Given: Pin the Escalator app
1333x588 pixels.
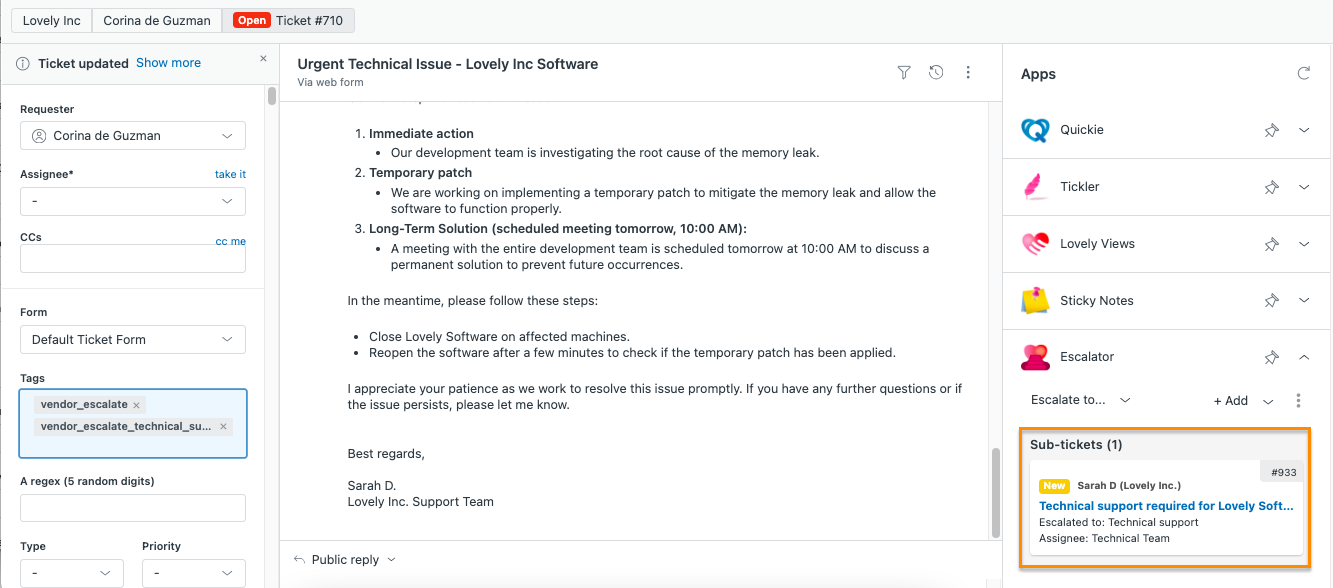Looking at the screenshot, I should coord(1272,357).
